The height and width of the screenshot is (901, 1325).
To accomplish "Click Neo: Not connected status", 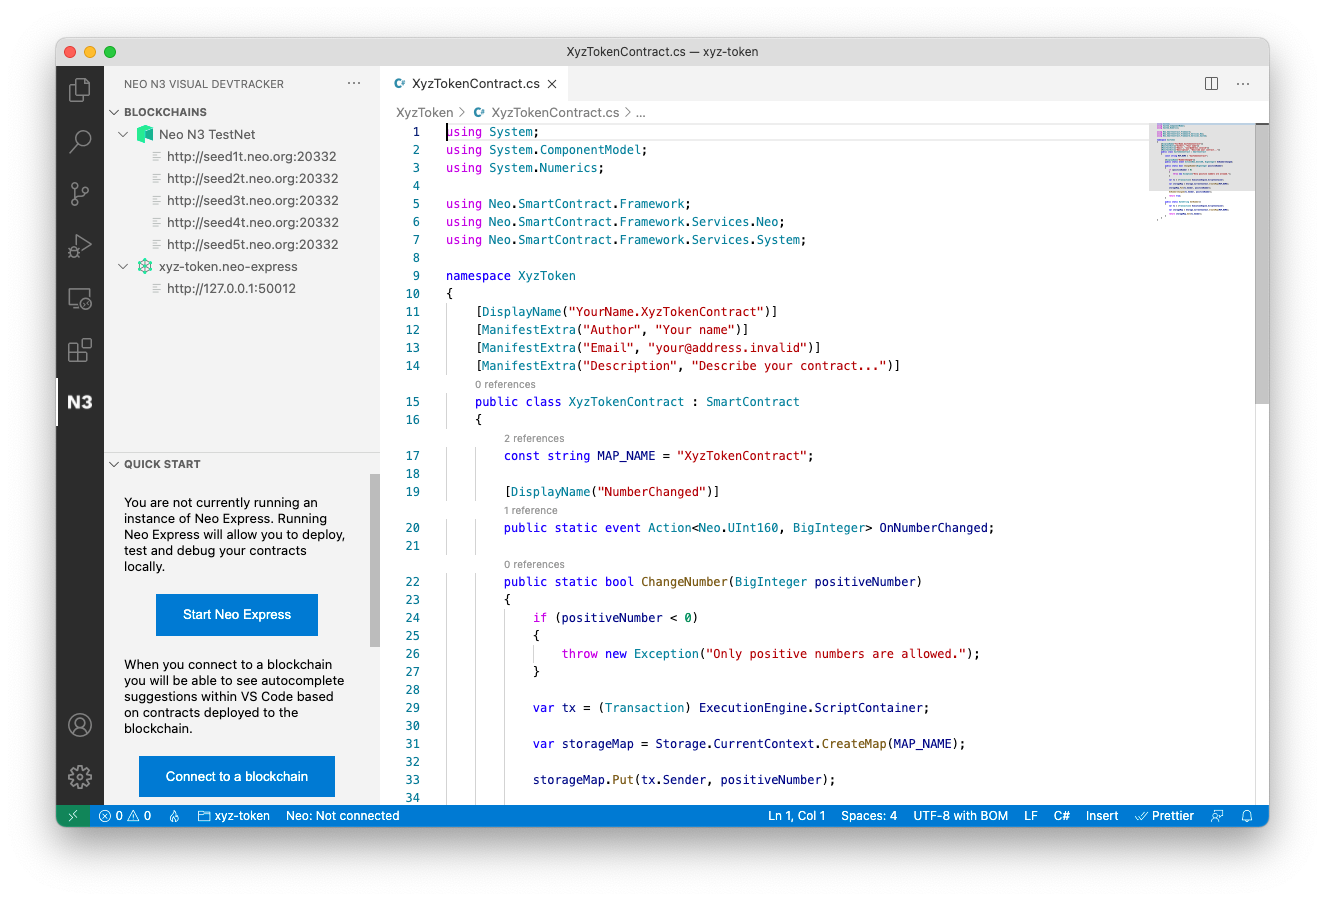I will tap(343, 816).
